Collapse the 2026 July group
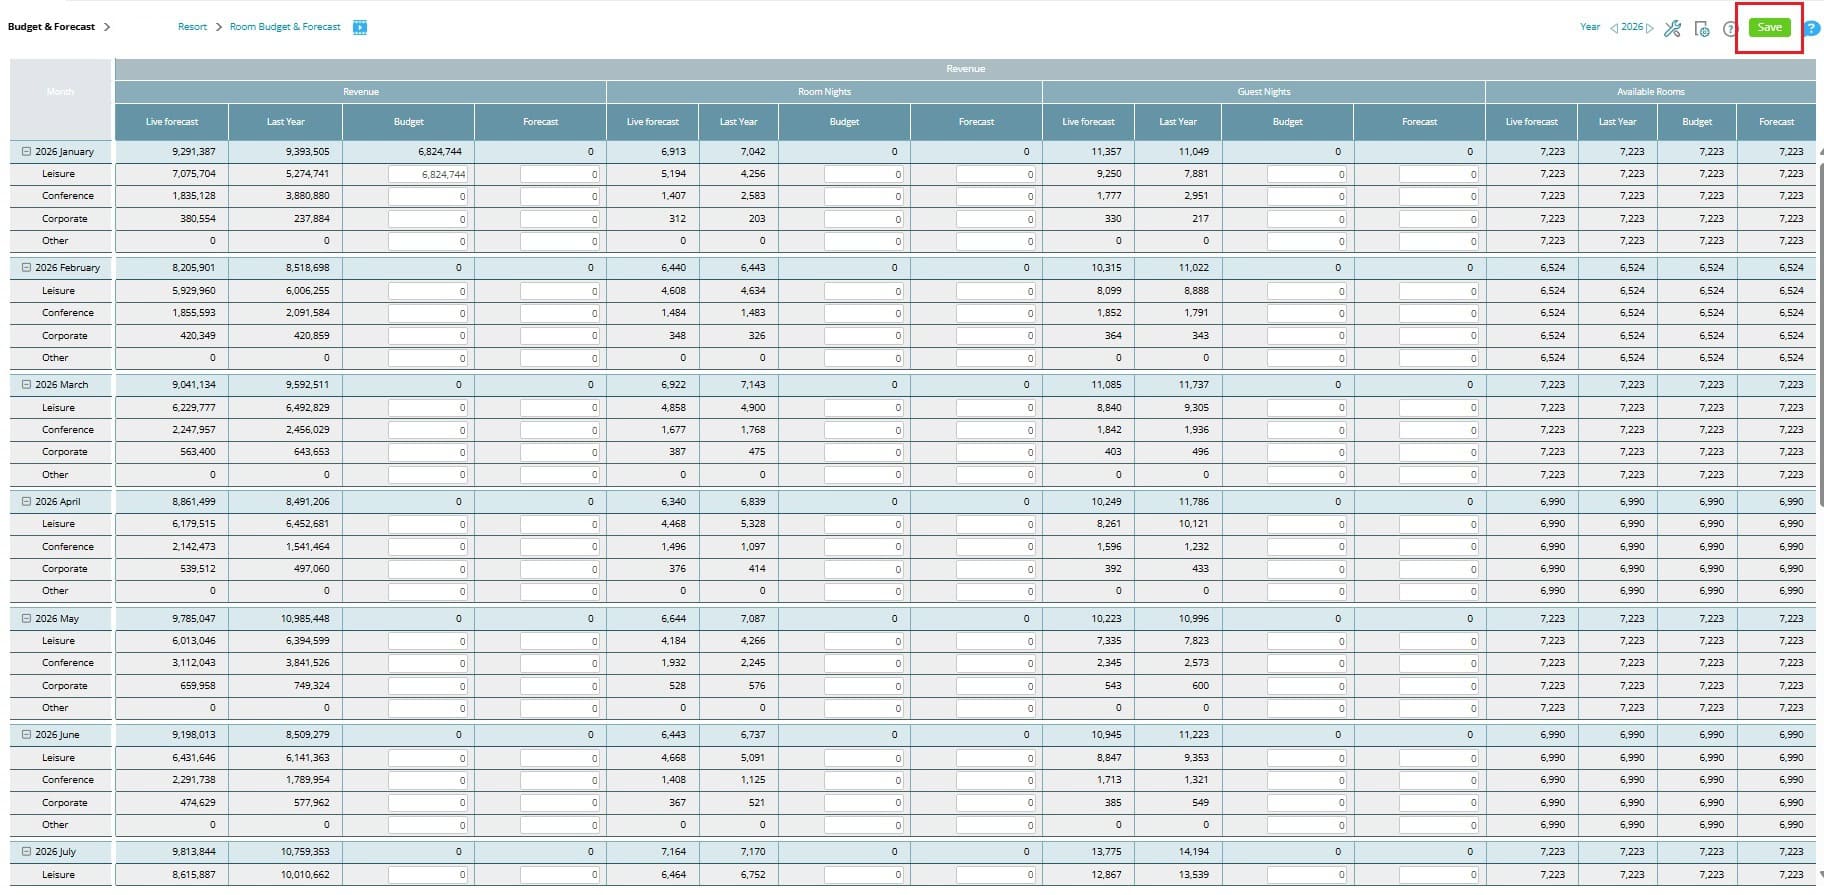The height and width of the screenshot is (895, 1824). point(27,851)
